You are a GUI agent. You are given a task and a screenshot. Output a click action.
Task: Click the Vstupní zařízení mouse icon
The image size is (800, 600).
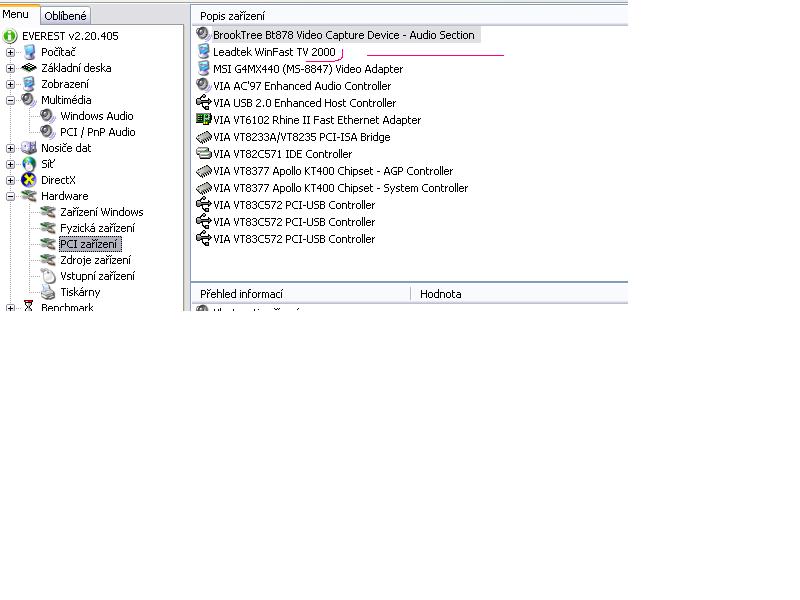(48, 276)
